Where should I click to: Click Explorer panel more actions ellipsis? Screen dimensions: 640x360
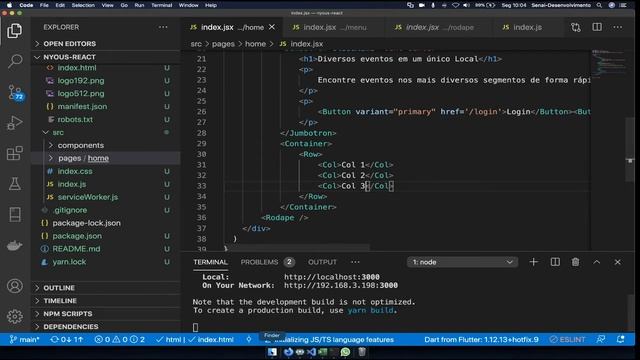[x=163, y=27]
